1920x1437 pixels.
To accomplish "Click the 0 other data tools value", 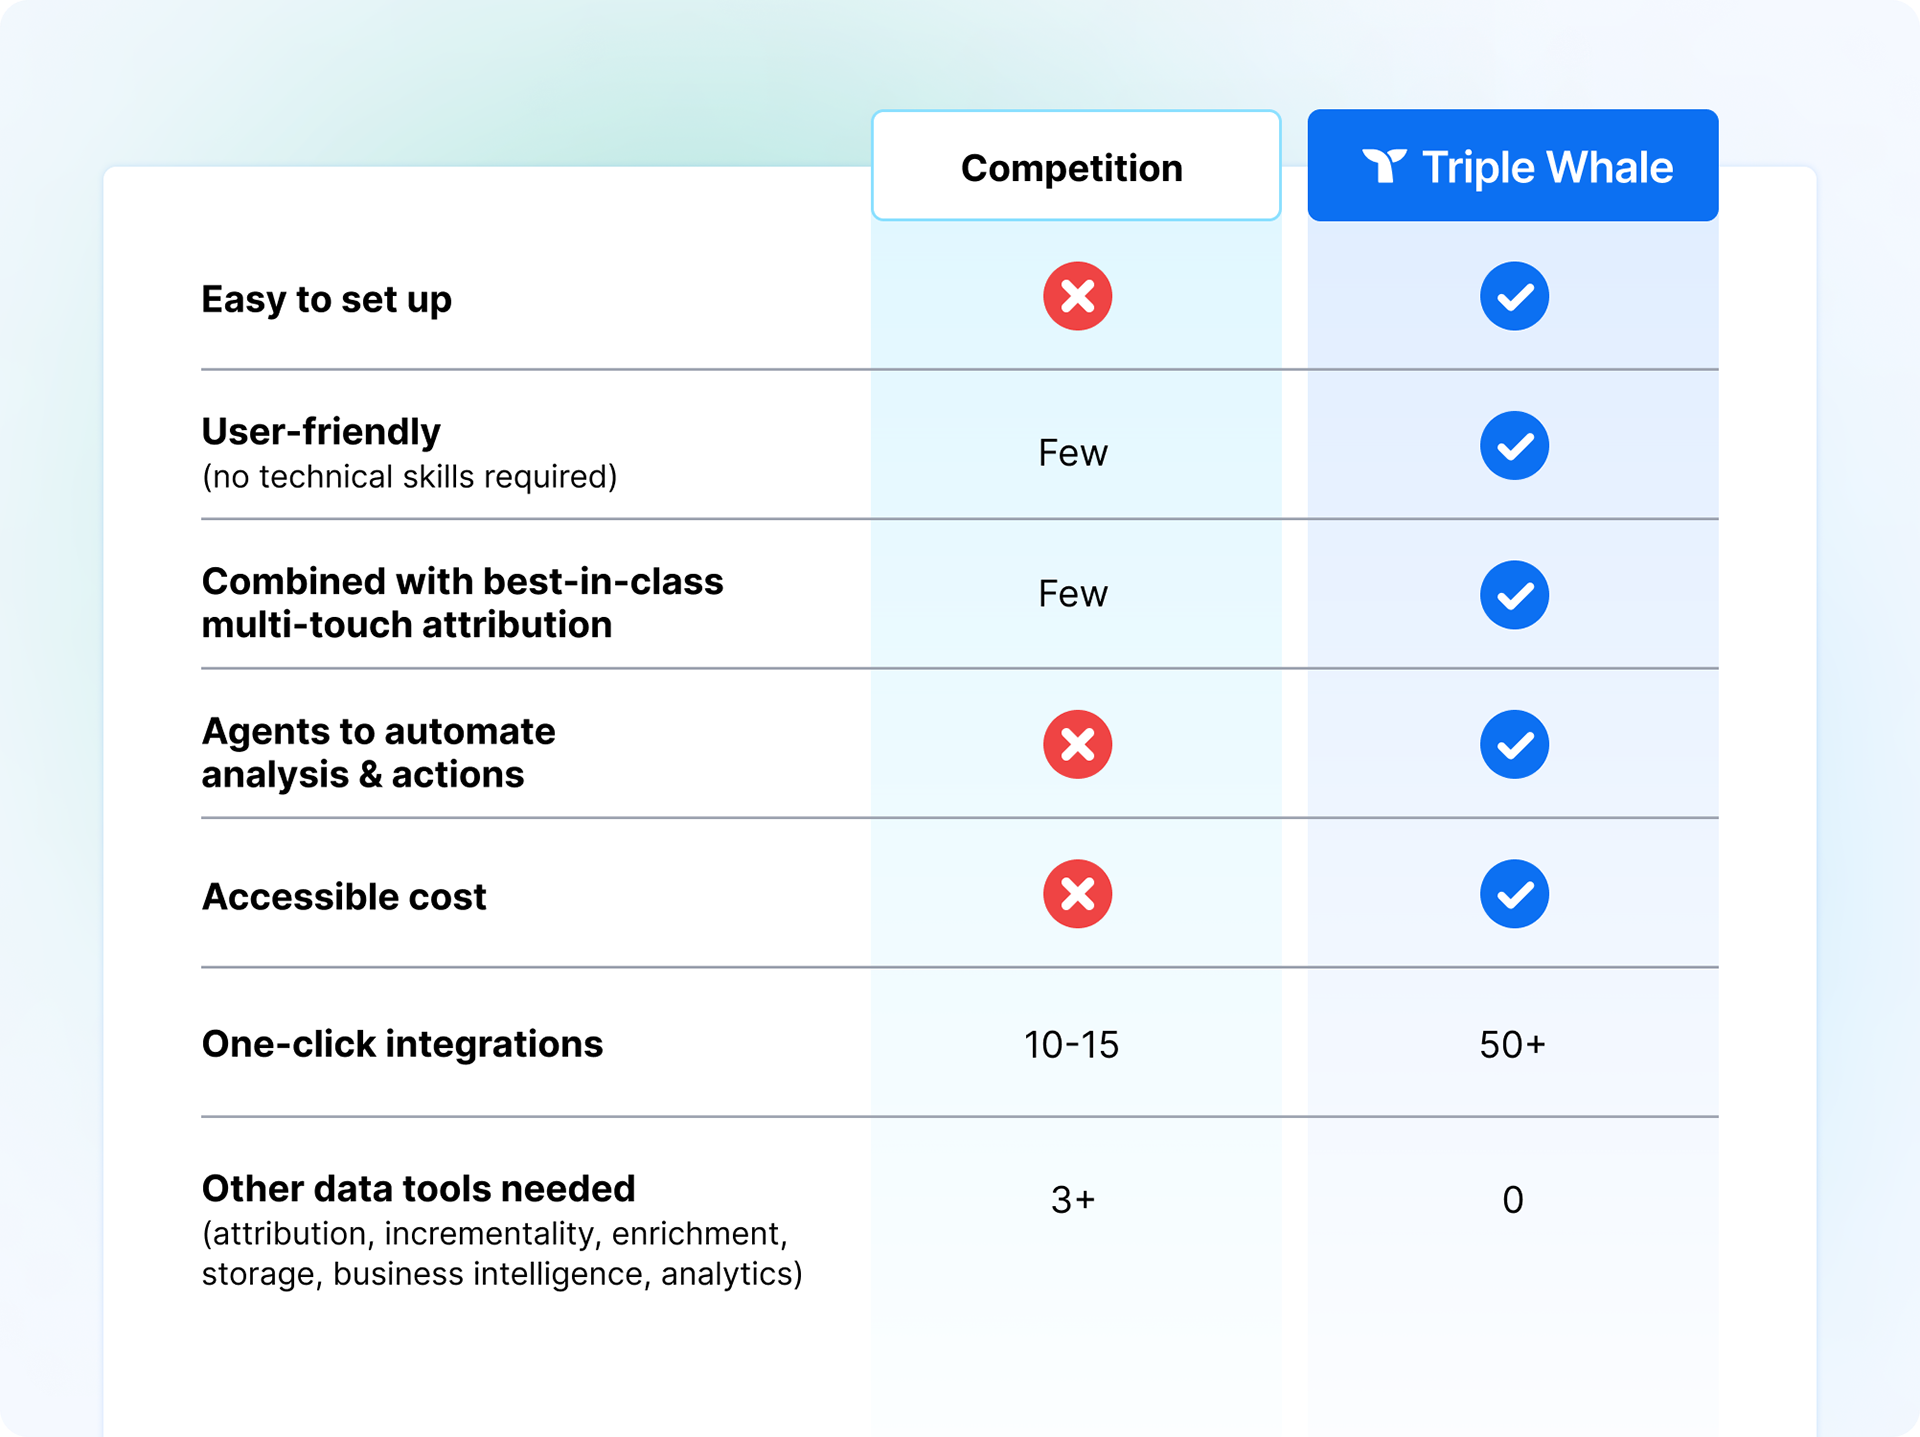I will [x=1513, y=1199].
